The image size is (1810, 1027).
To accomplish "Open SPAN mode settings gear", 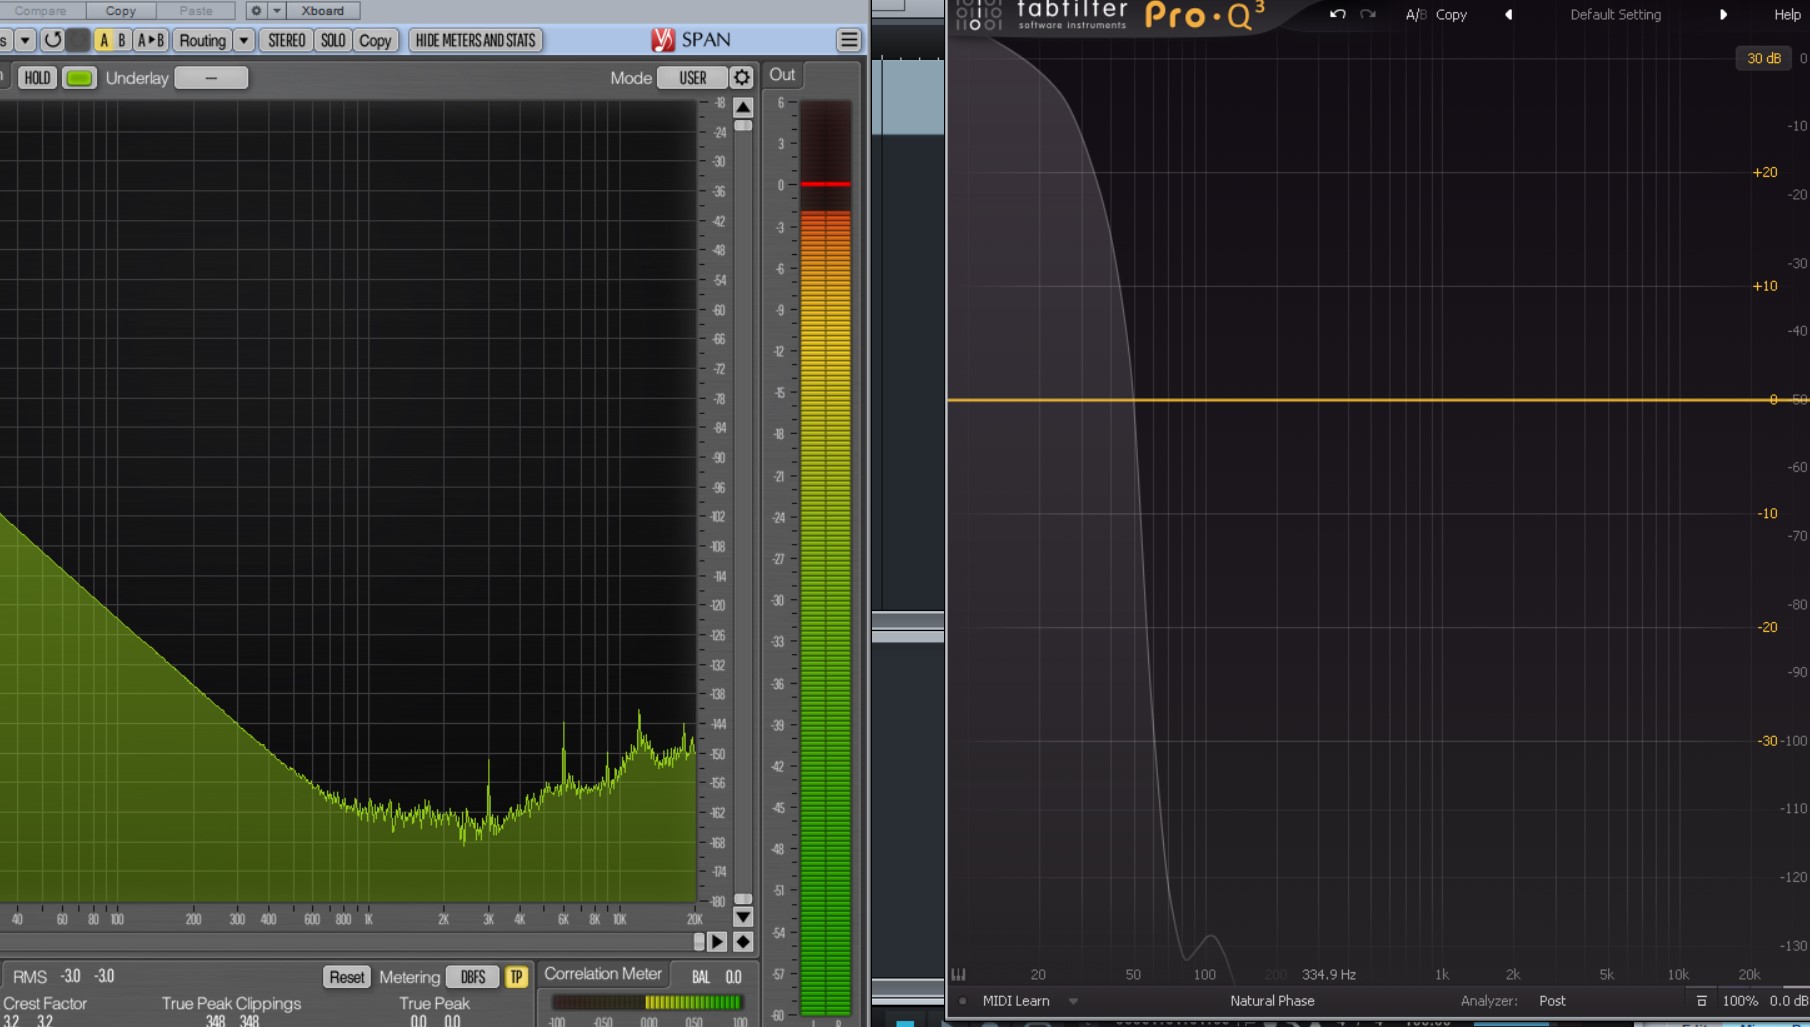I will pyautogui.click(x=742, y=78).
